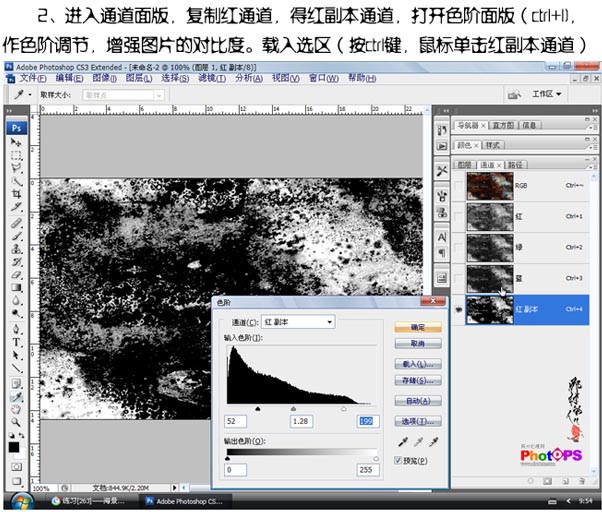Show the RGB channel visibility eye
The image size is (602, 512).
[459, 185]
